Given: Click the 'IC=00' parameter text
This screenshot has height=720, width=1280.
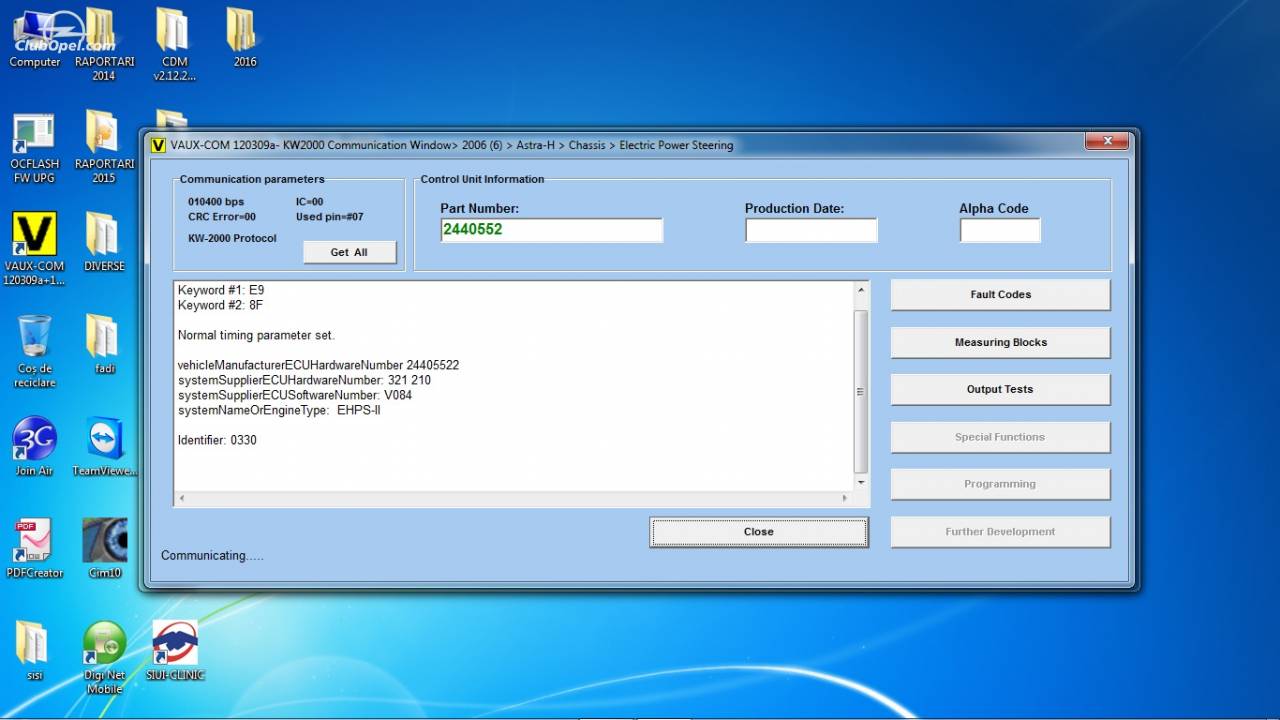Looking at the screenshot, I should pos(309,202).
